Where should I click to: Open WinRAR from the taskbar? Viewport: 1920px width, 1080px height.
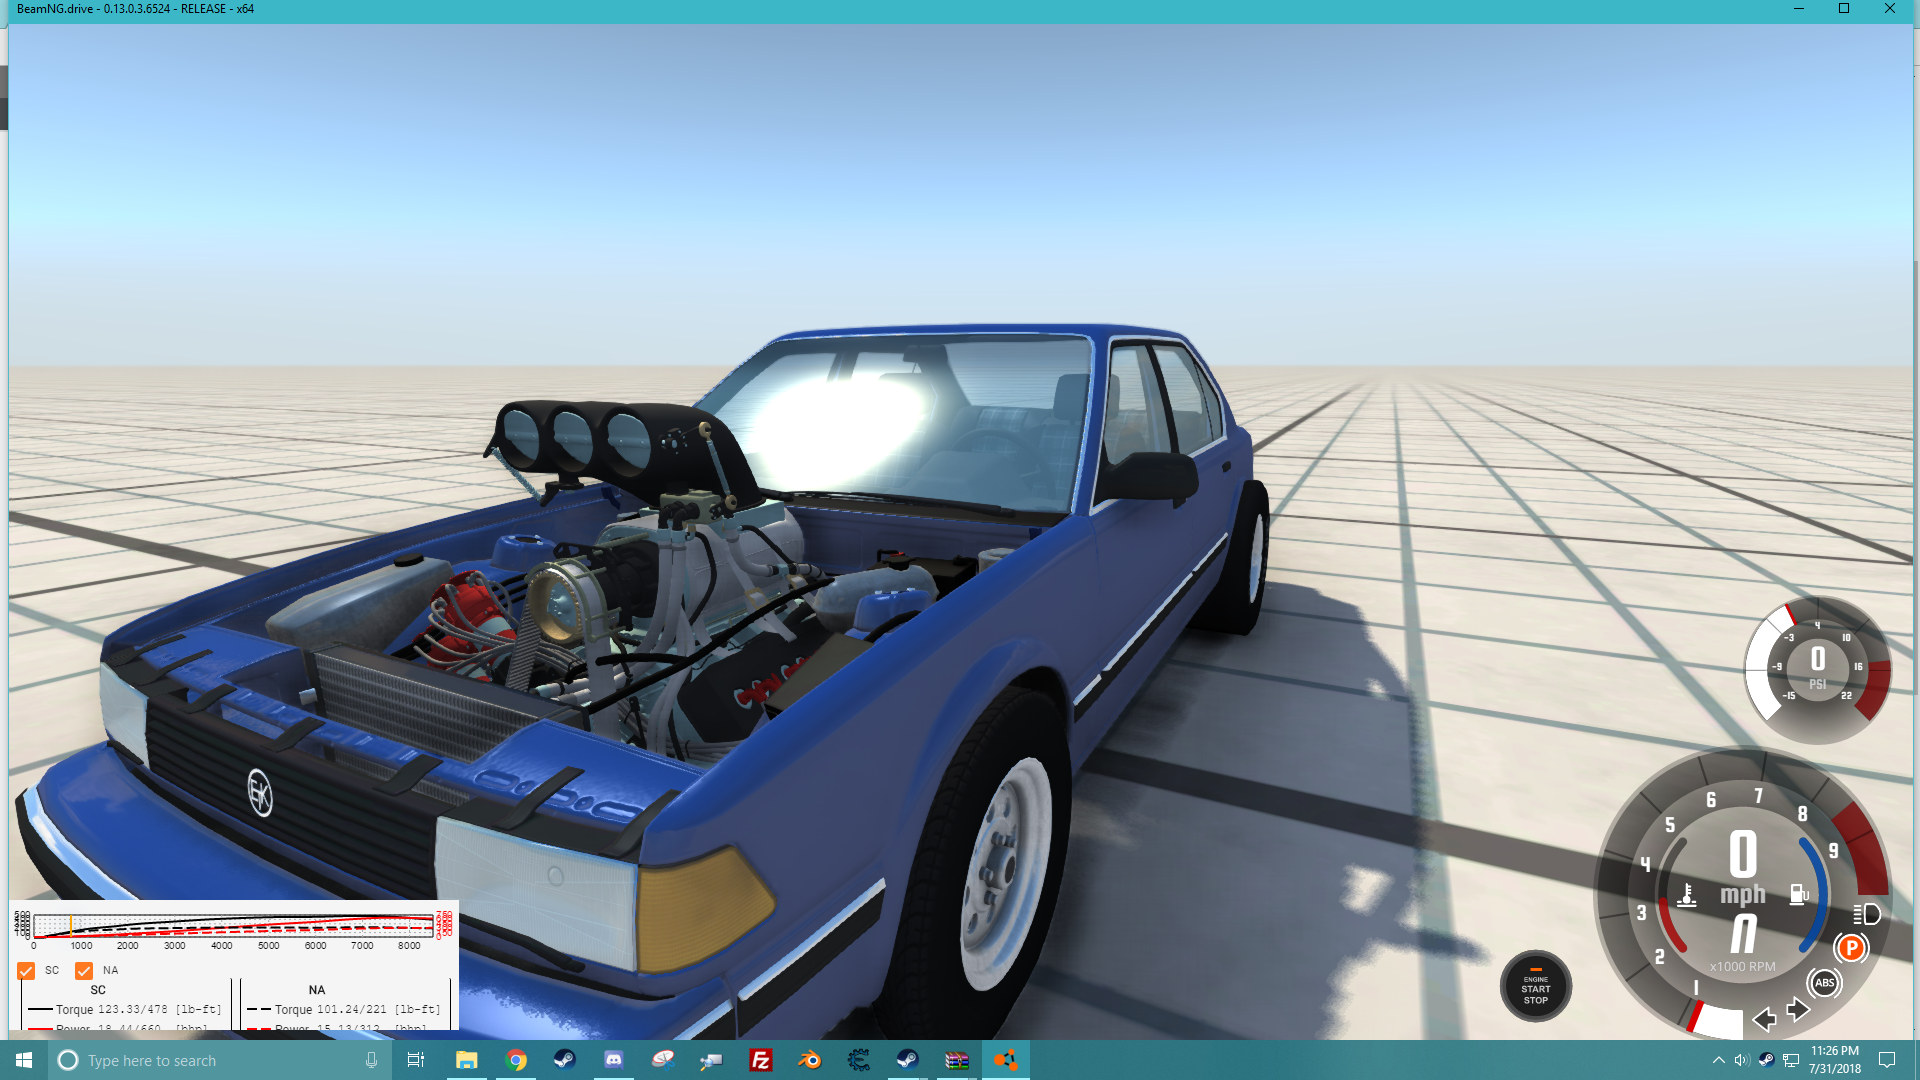coord(957,1060)
